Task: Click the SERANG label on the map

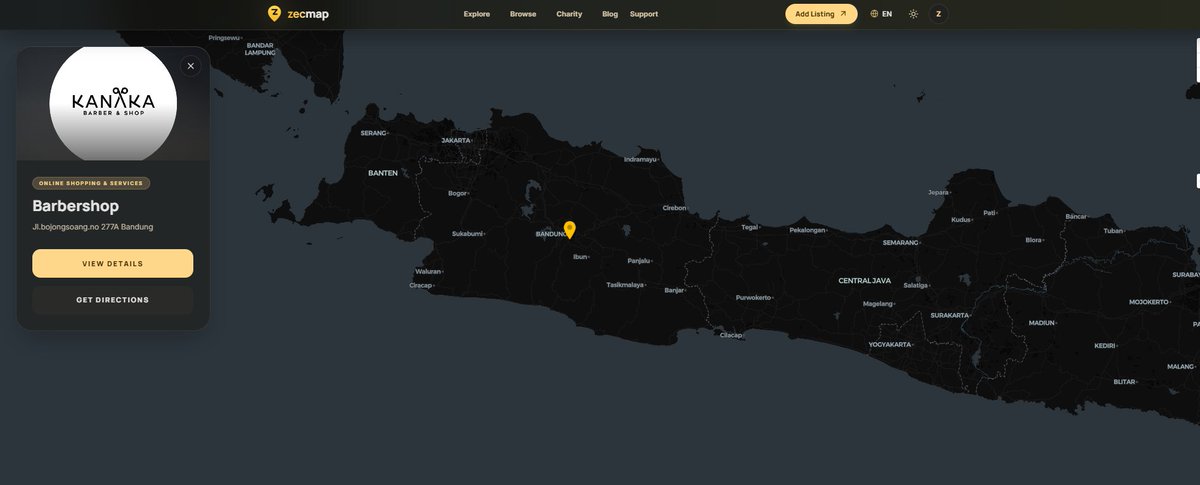Action: point(373,133)
